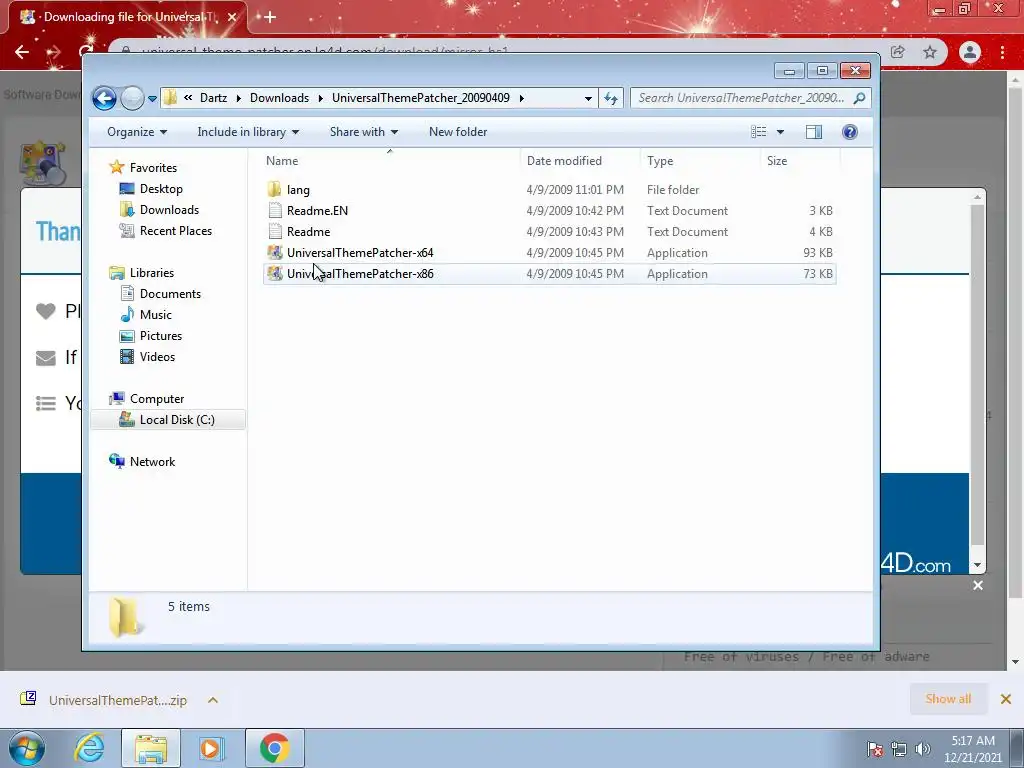
Task: Close the Downloading file Chrome tab
Action: (x=232, y=17)
